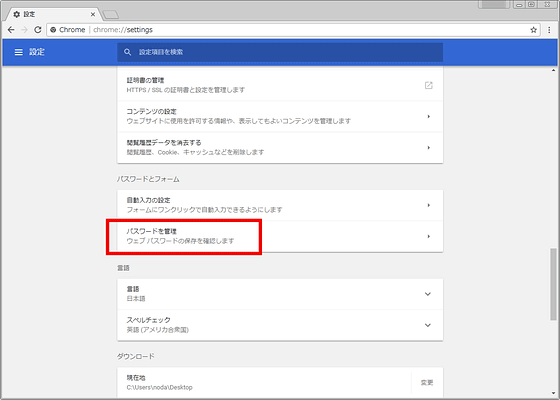
Task: Click the 設定項目を検索 search field
Action: tap(280, 52)
